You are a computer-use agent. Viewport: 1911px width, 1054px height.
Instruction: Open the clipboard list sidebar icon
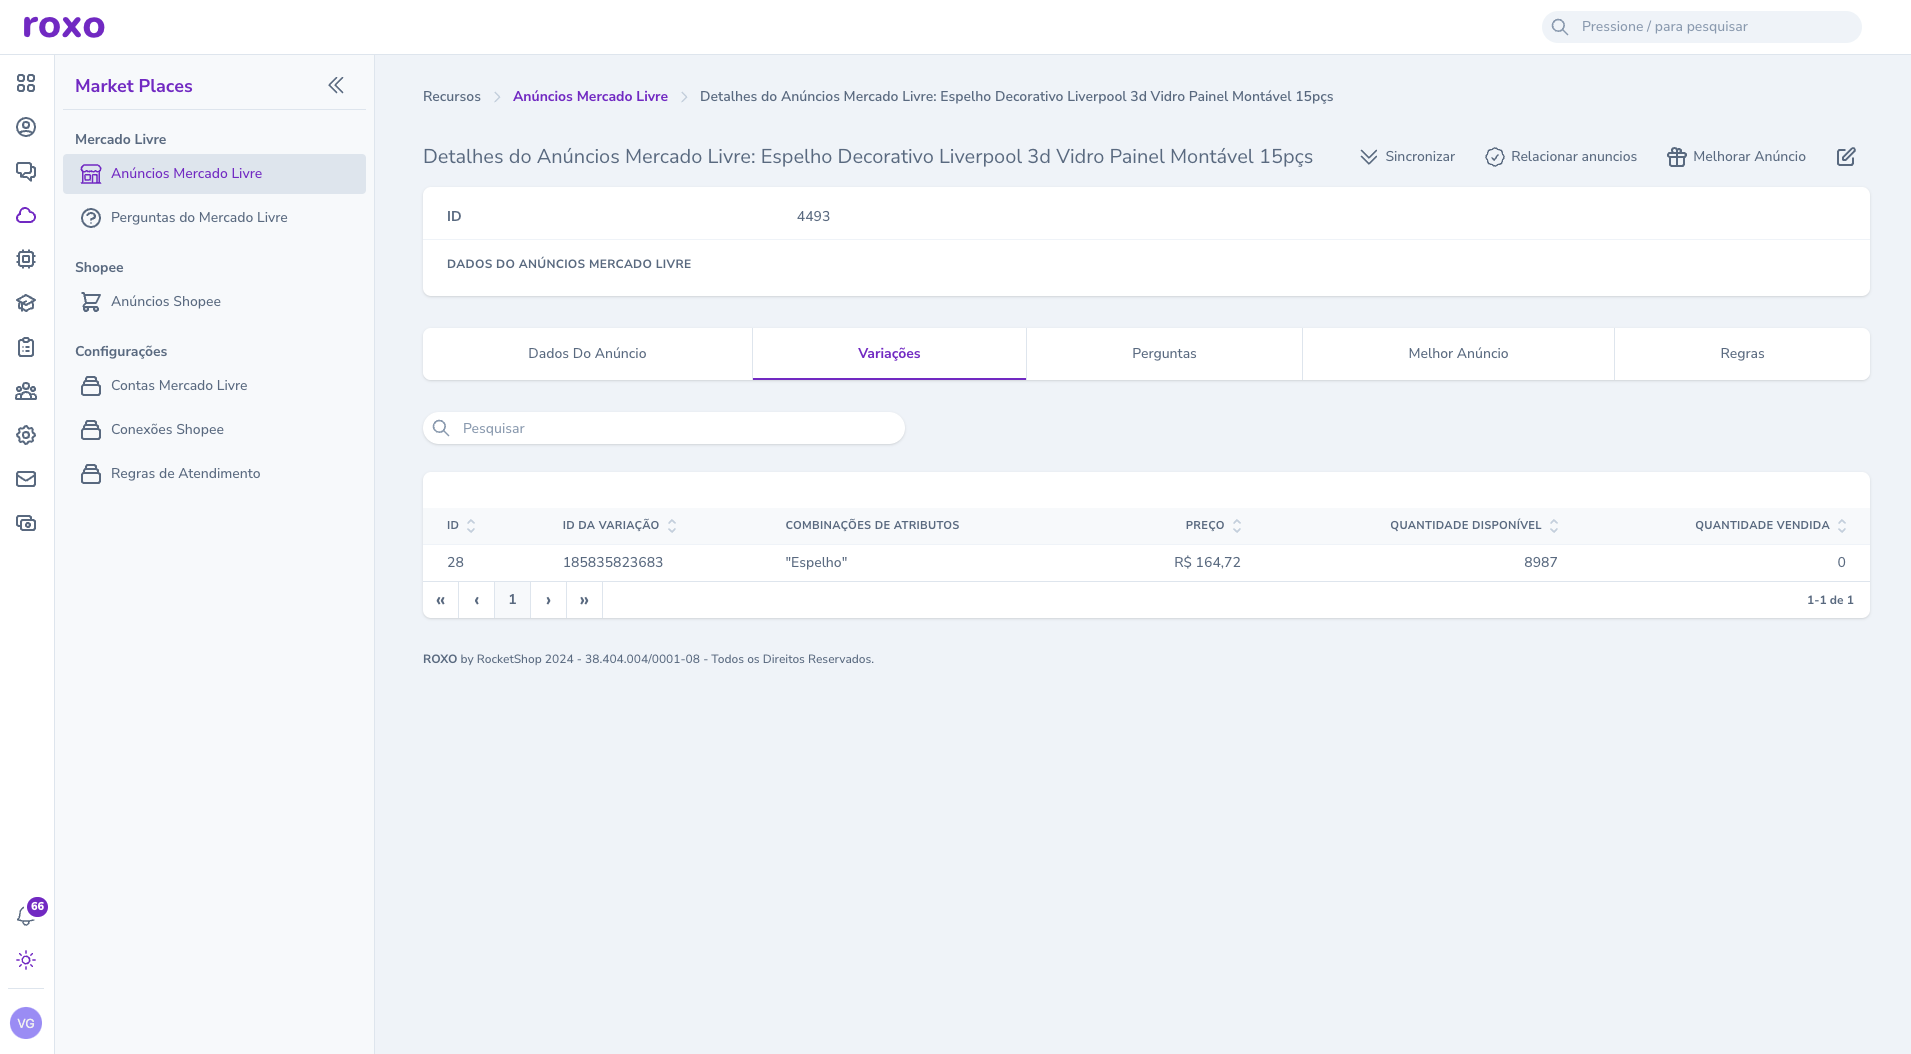coord(26,347)
